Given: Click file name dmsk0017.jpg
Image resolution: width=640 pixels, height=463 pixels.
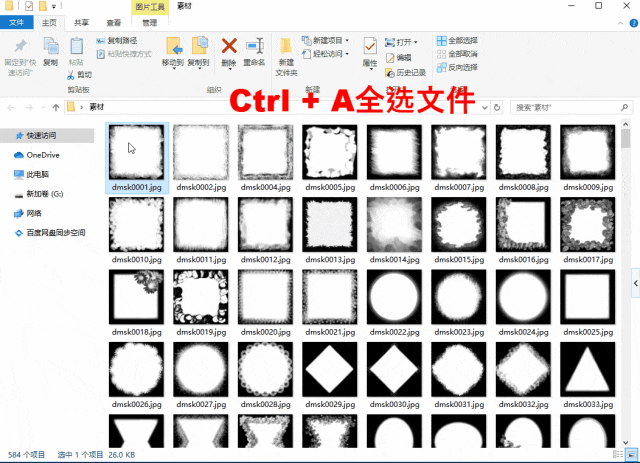Looking at the screenshot, I should pos(588,260).
